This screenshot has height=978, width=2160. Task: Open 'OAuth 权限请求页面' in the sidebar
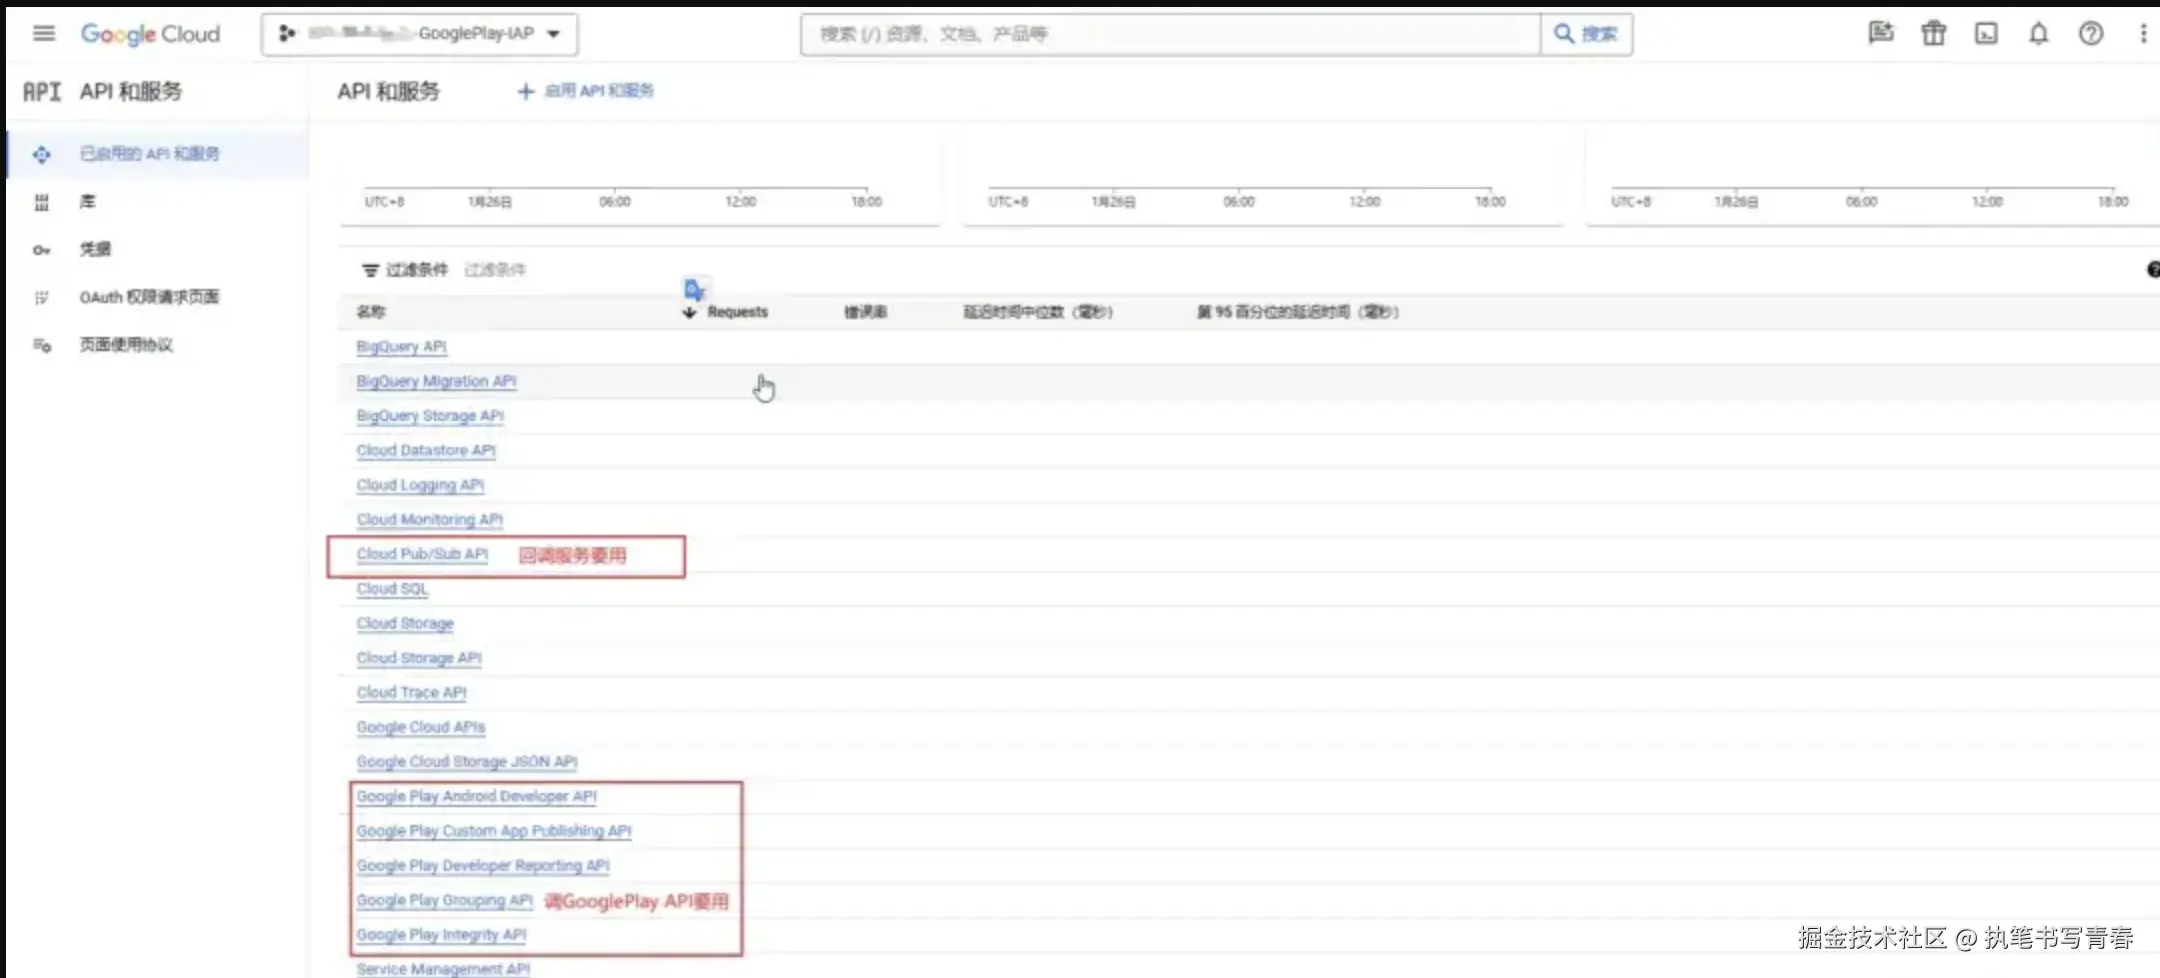[149, 297]
